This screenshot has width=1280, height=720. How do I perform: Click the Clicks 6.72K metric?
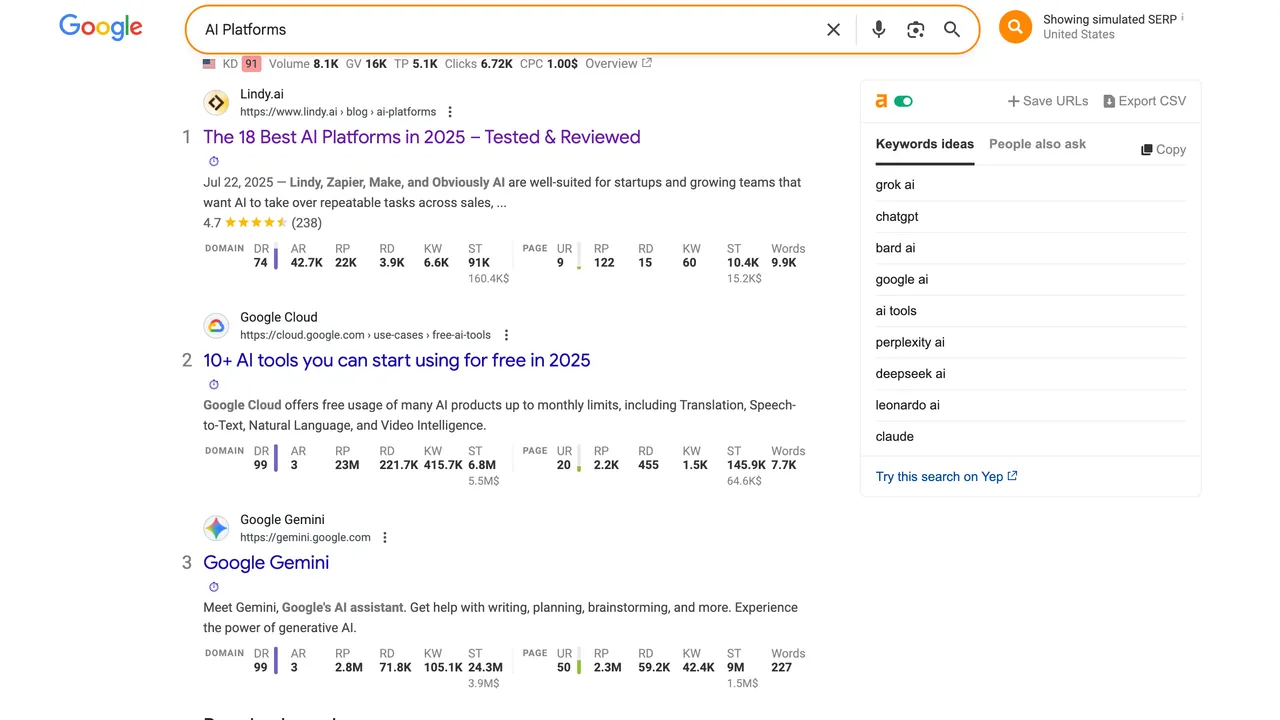(479, 63)
